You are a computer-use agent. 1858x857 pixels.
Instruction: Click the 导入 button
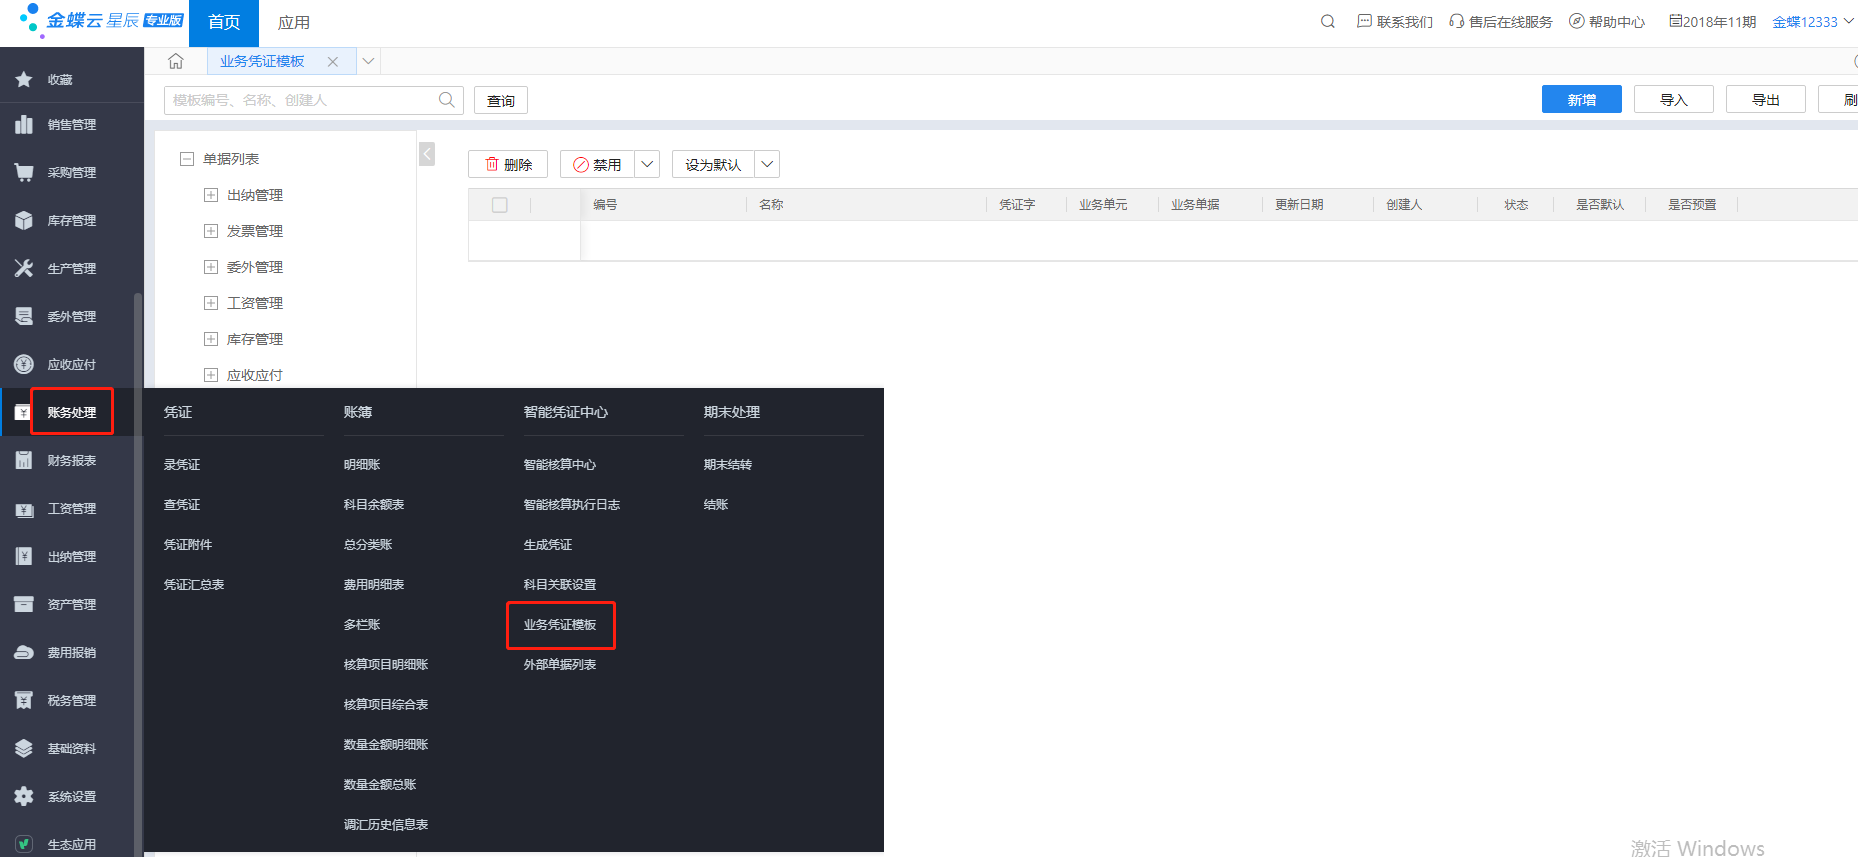coord(1674,99)
